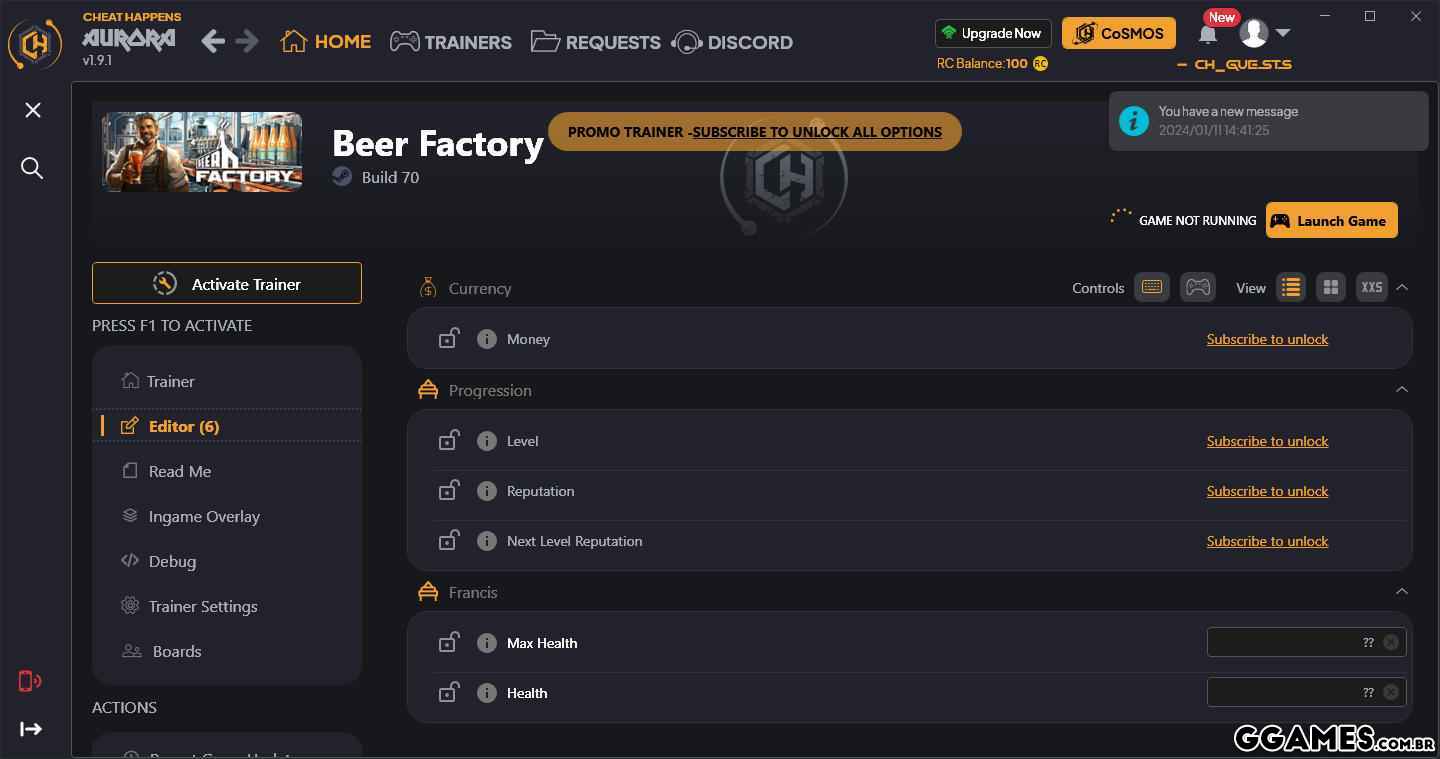
Task: Click Subscribe to unlock for Next Level Reputation
Action: click(1267, 541)
